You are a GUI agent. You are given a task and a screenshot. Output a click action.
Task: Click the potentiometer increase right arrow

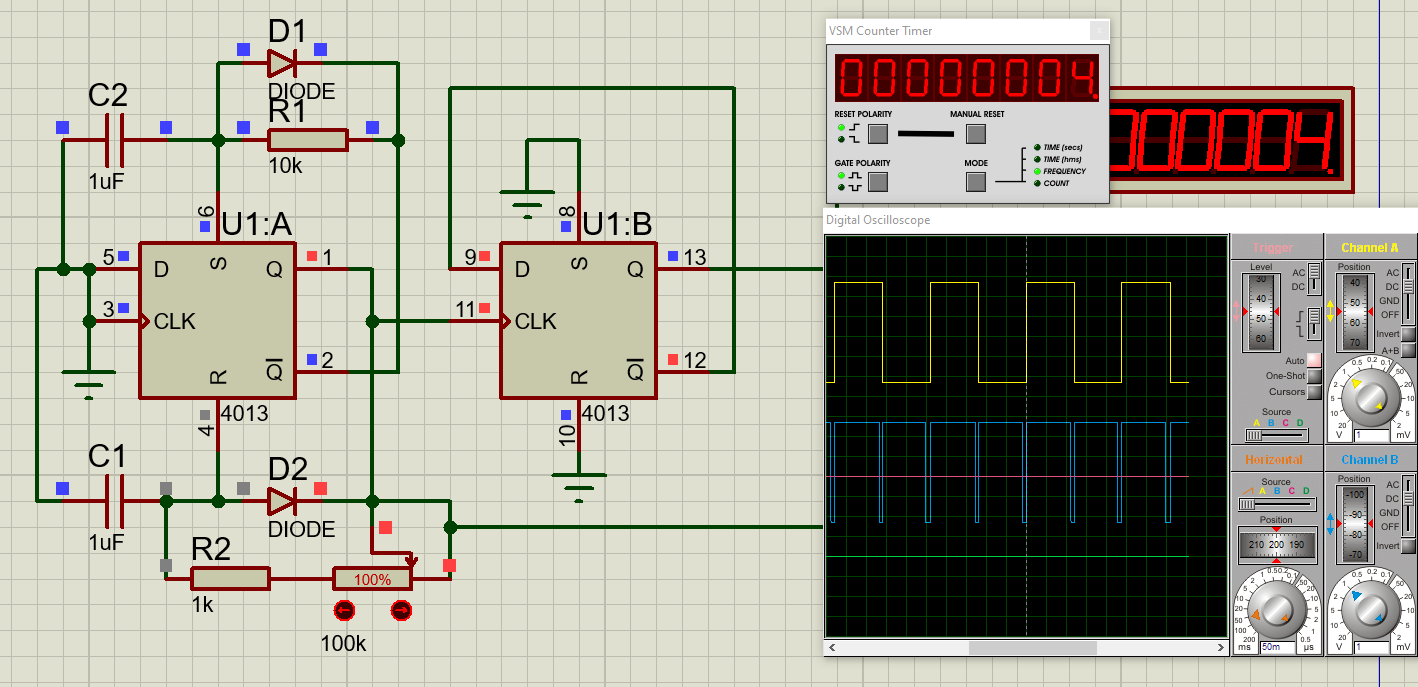(x=401, y=610)
